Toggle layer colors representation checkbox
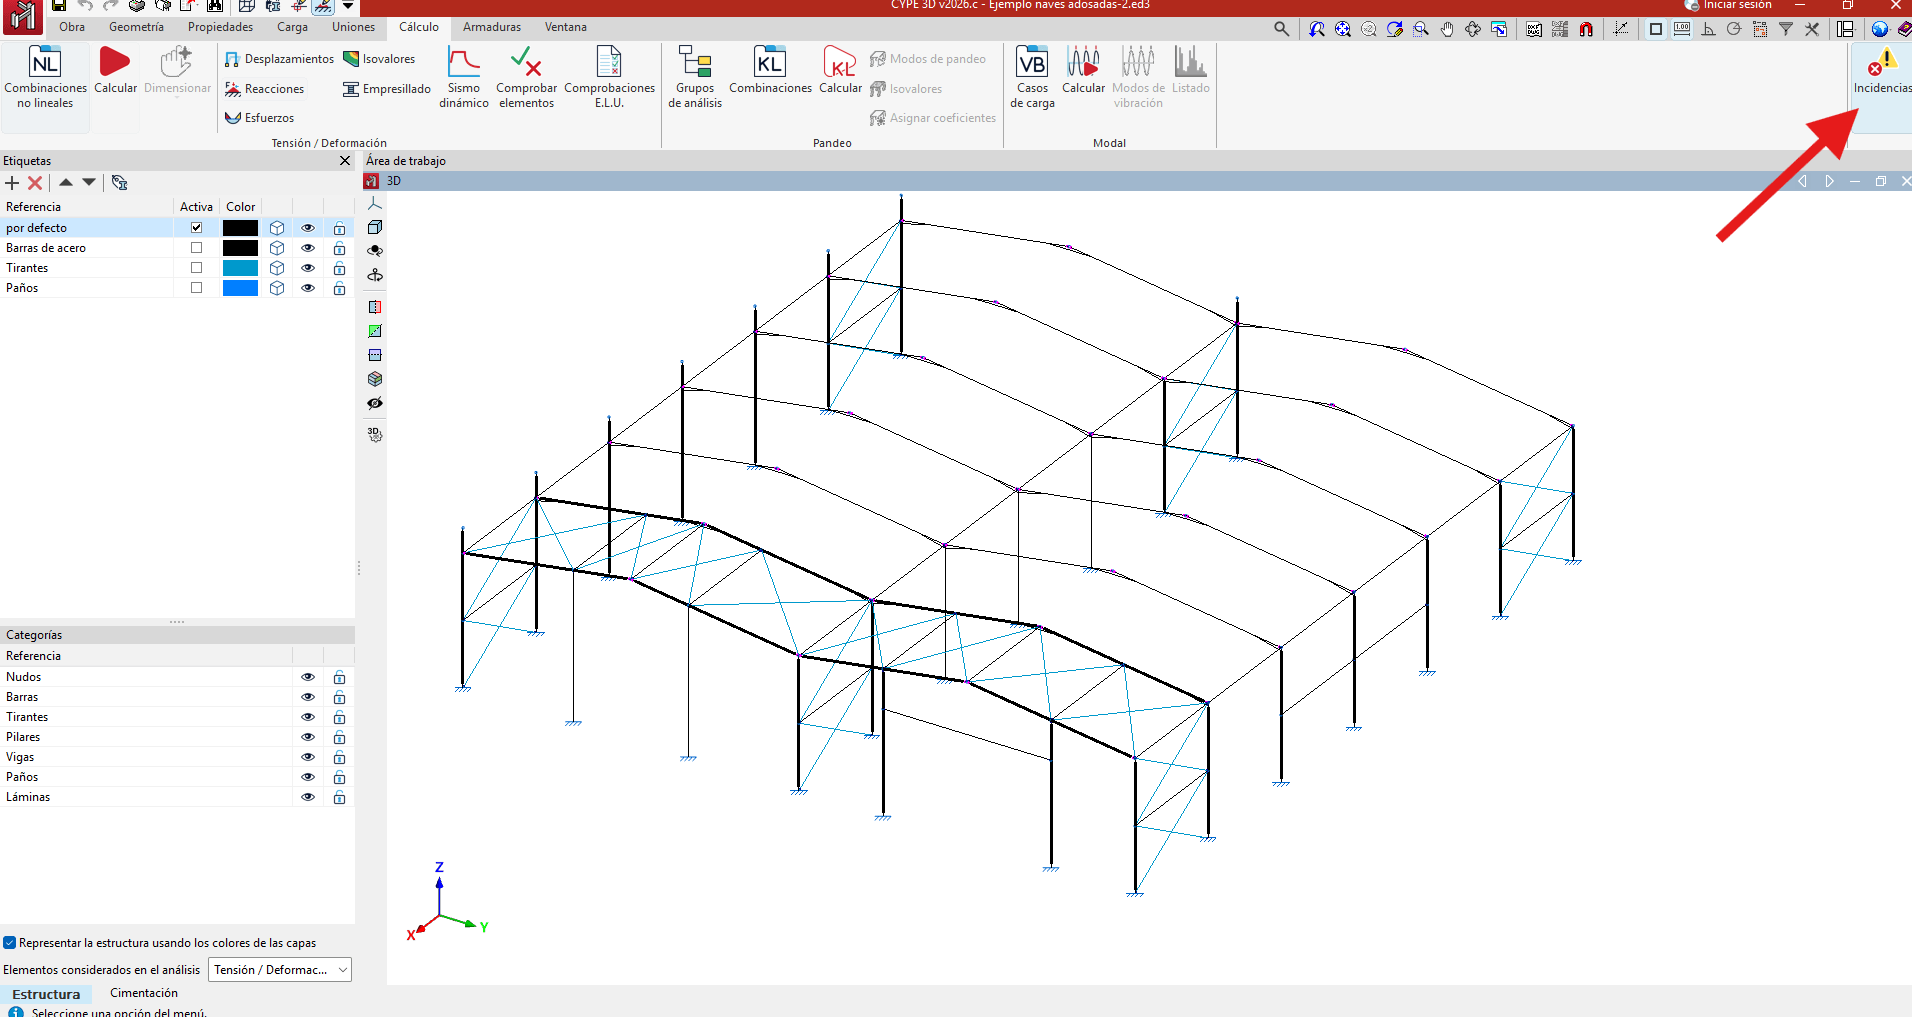Screen dimensions: 1912x1017 tap(10, 943)
